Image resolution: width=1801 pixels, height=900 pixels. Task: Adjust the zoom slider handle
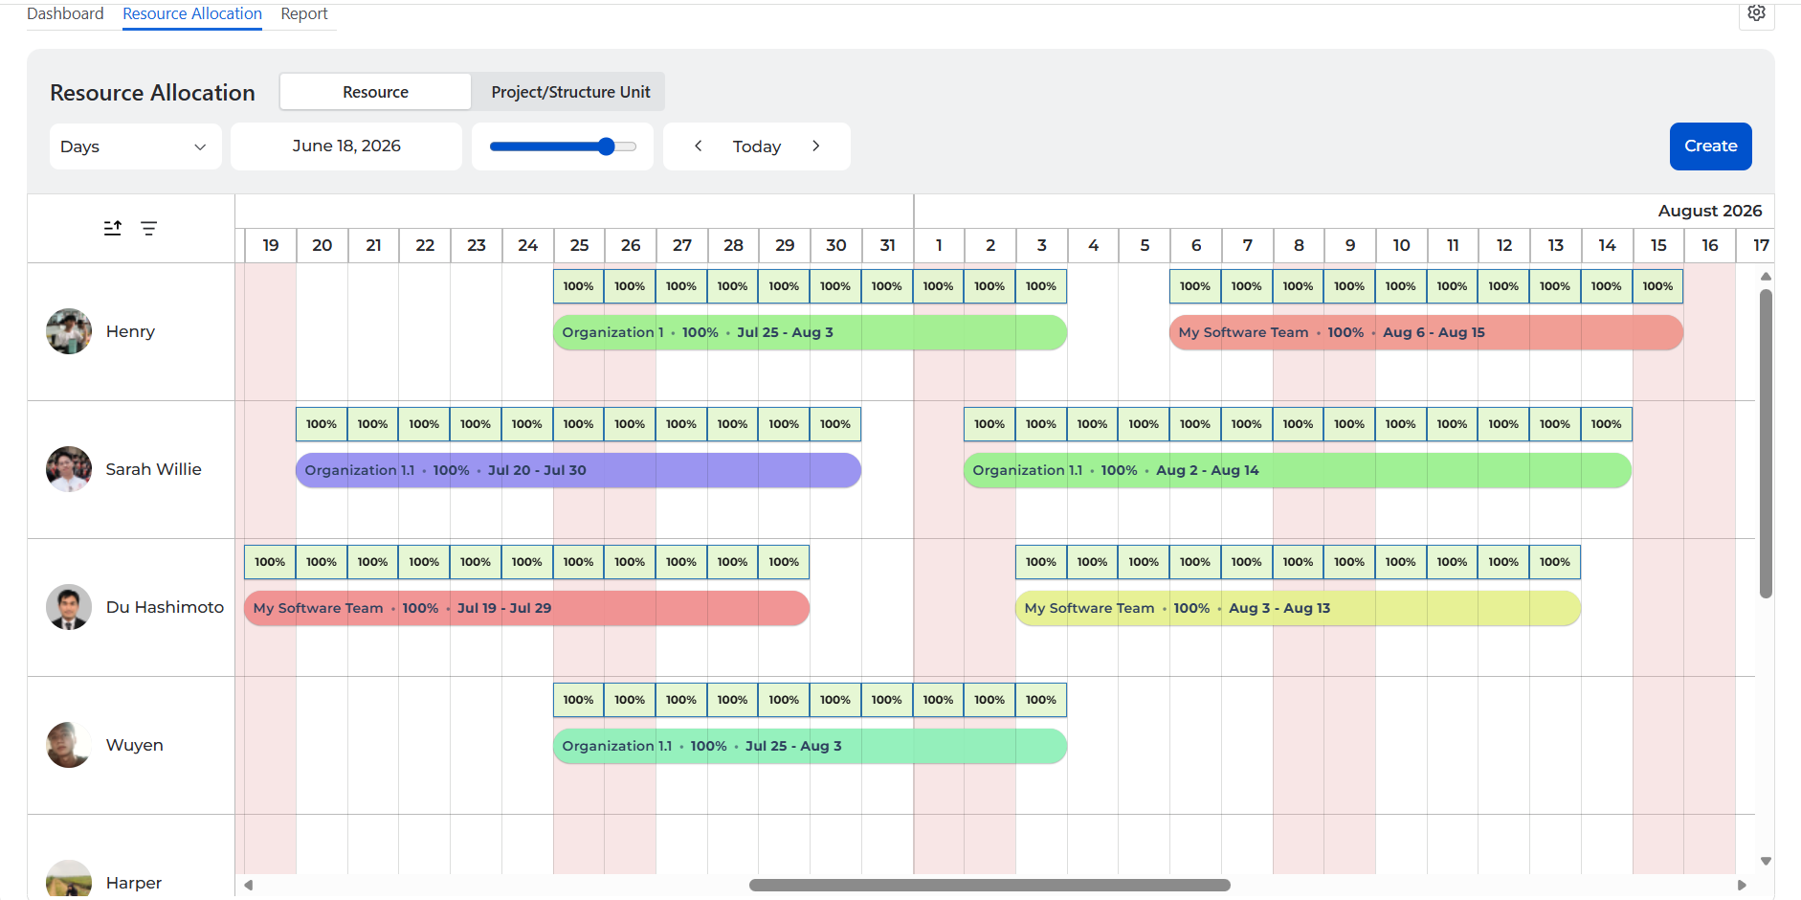(606, 146)
